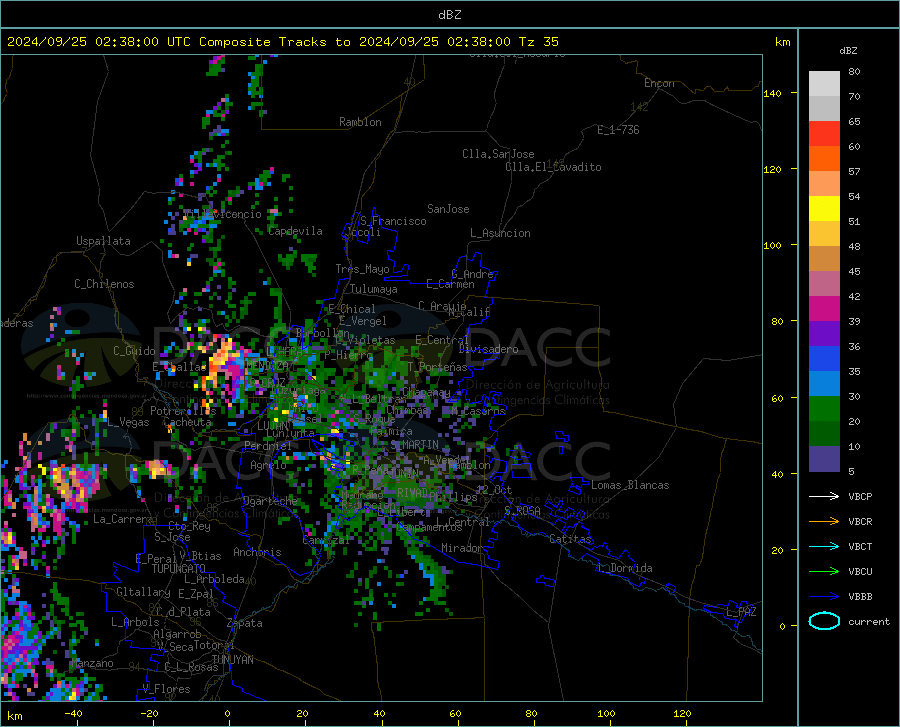Select the light blue 30-35 dBZ swatch
This screenshot has width=900, height=727.
pyautogui.click(x=824, y=384)
